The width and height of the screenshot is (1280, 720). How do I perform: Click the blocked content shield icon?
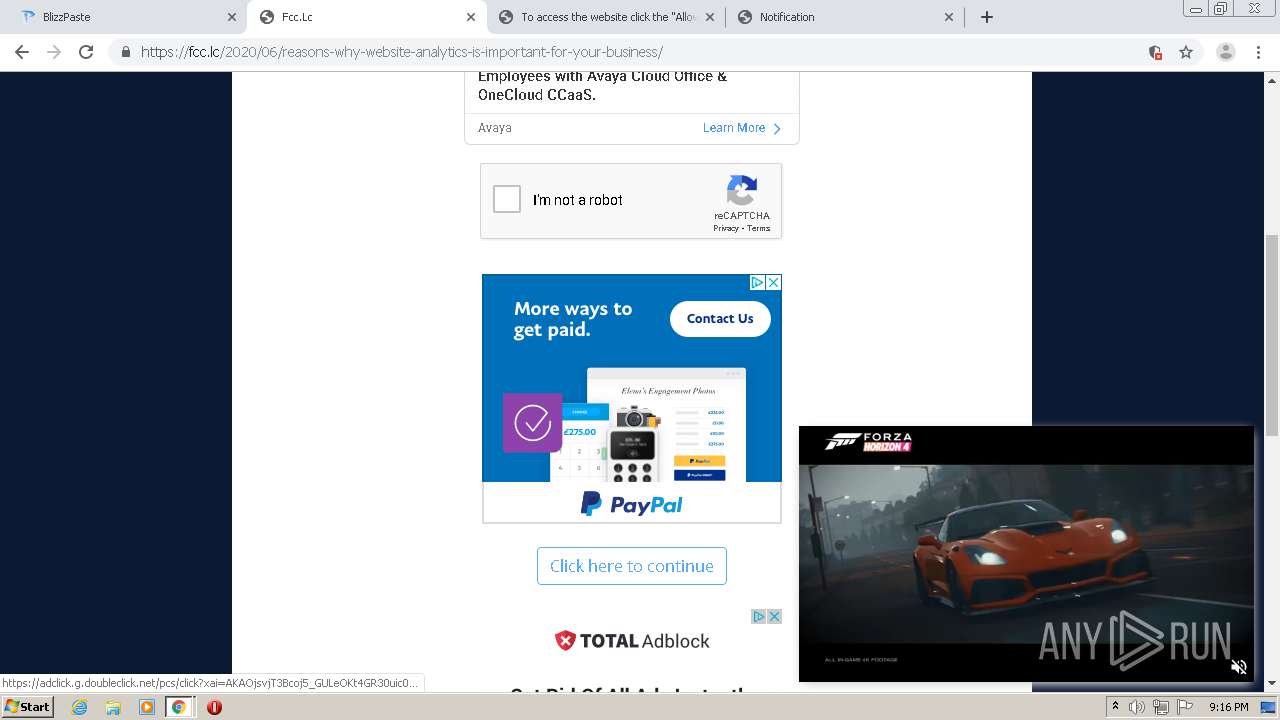coord(1155,52)
